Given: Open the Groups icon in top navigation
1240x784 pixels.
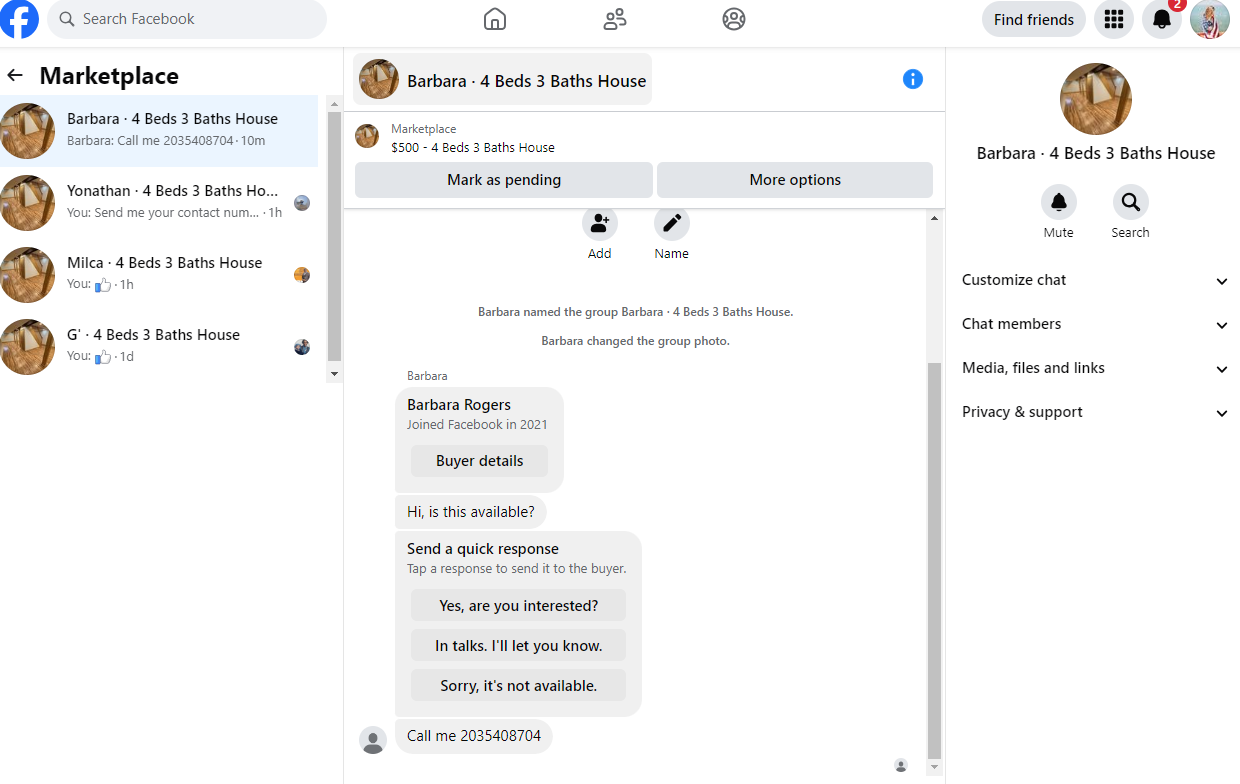Looking at the screenshot, I should [734, 19].
